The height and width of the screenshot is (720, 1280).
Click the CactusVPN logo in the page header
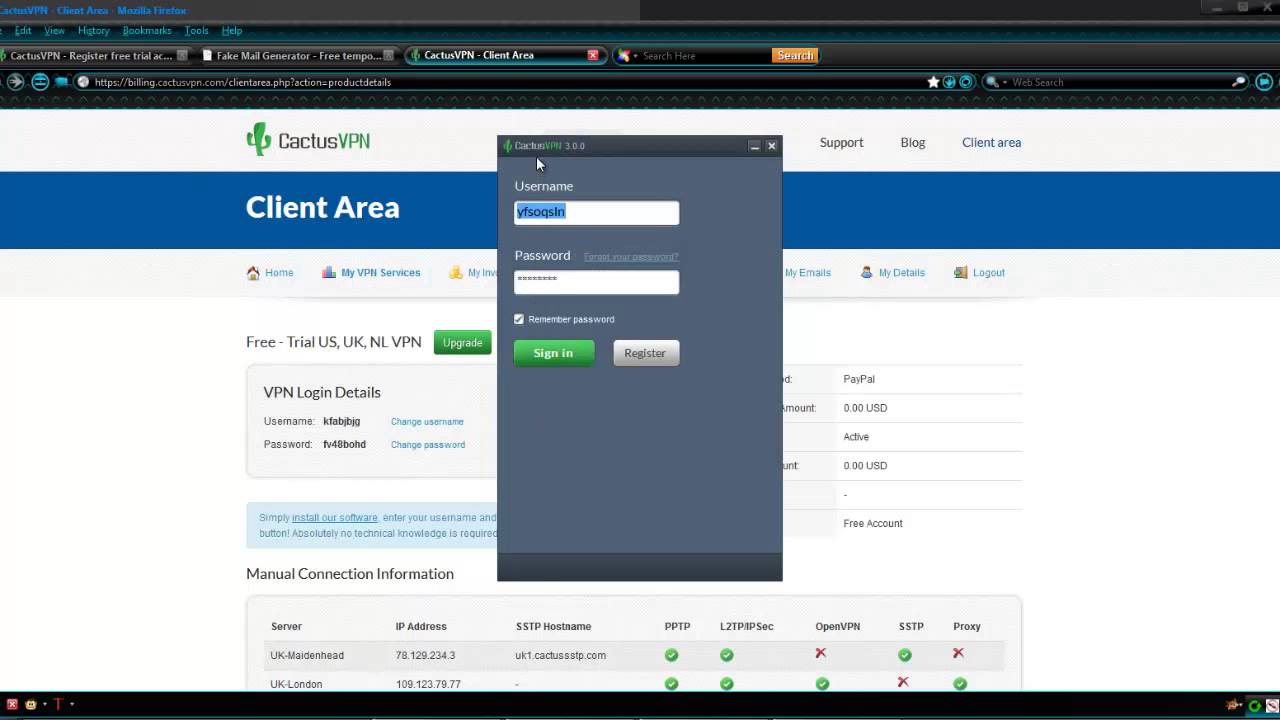pyautogui.click(x=308, y=140)
